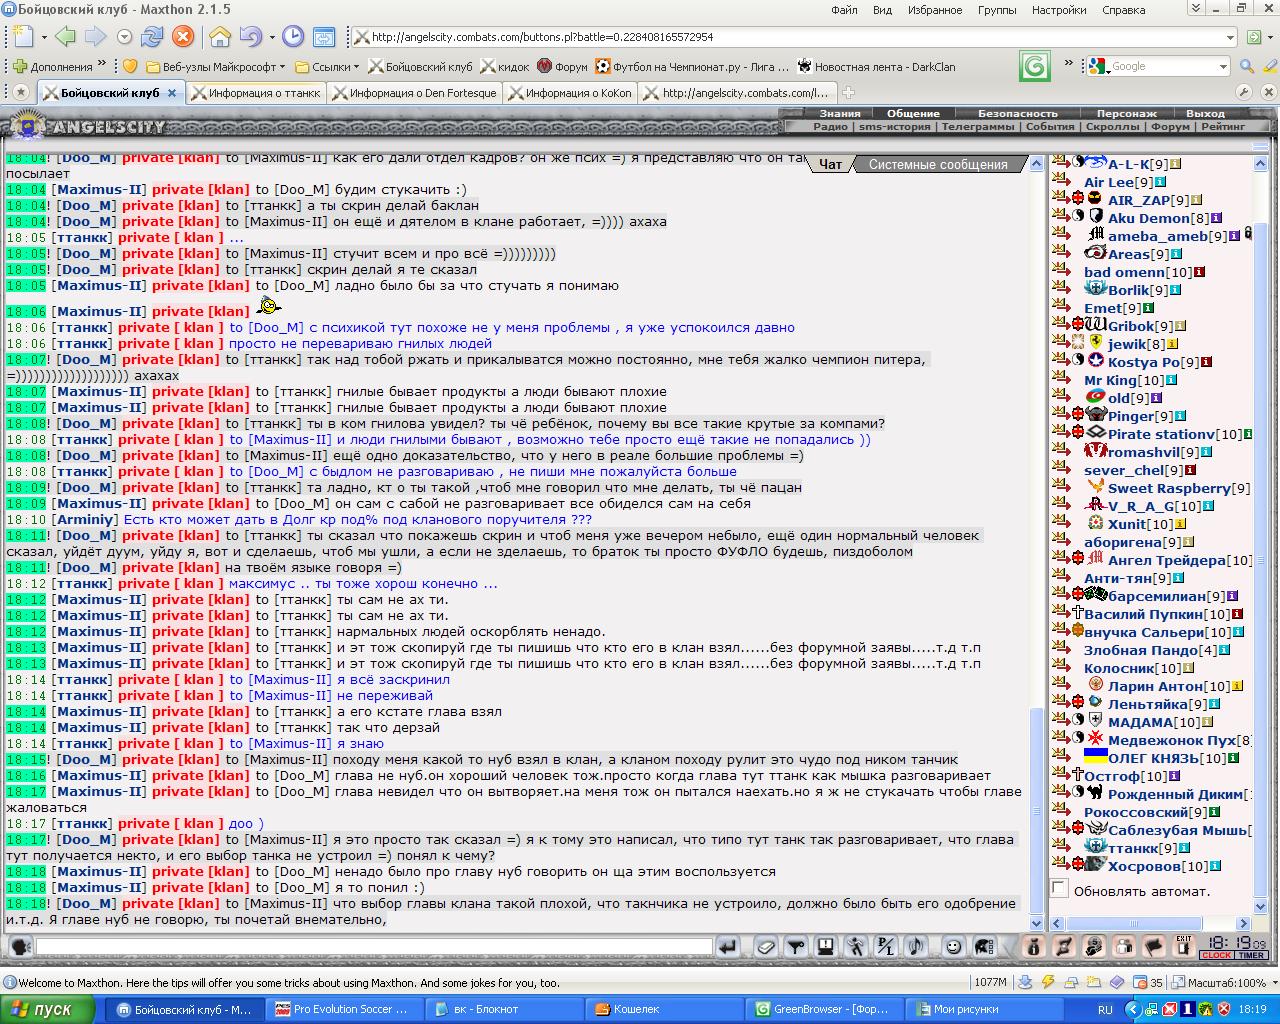The width and height of the screenshot is (1280, 1024).
Task: Click the system messages computer icon
Action: pyautogui.click(x=825, y=946)
